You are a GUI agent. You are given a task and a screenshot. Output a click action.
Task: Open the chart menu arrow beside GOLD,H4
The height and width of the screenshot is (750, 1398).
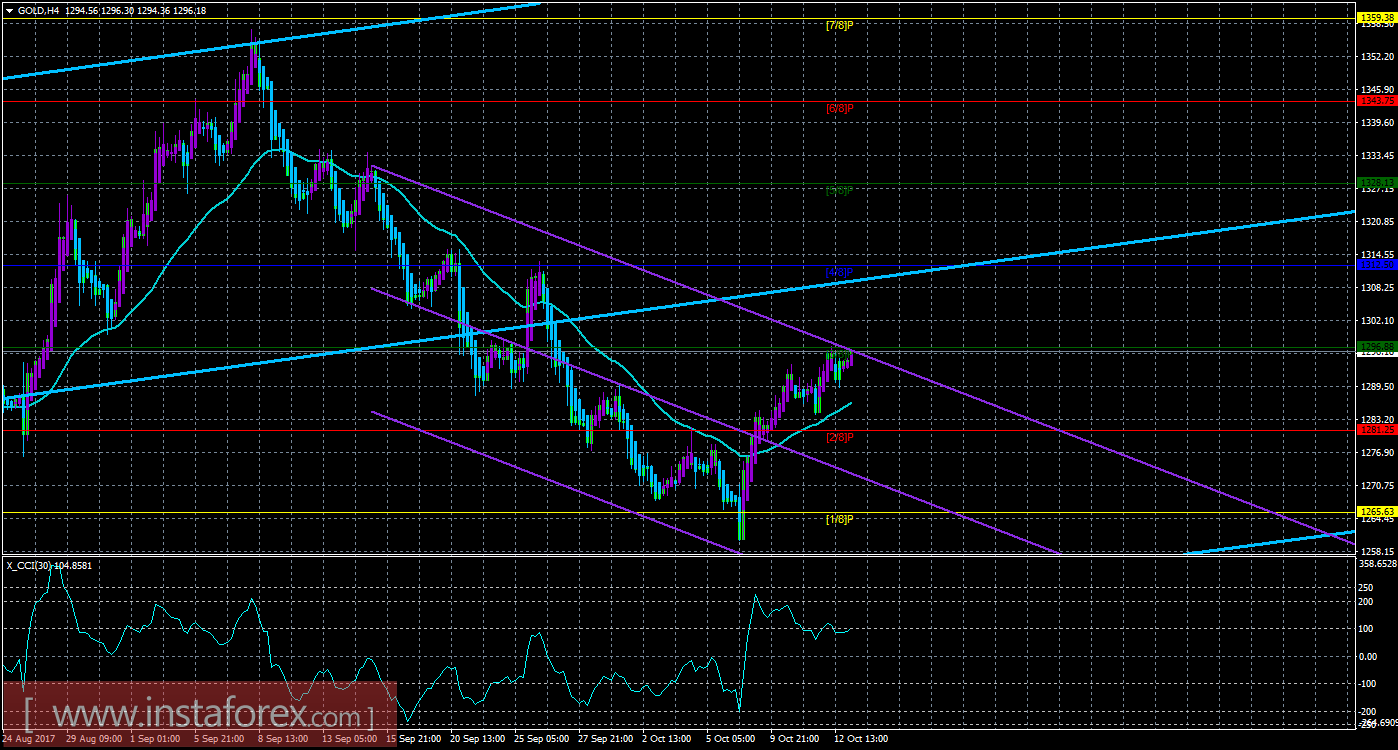[10, 10]
